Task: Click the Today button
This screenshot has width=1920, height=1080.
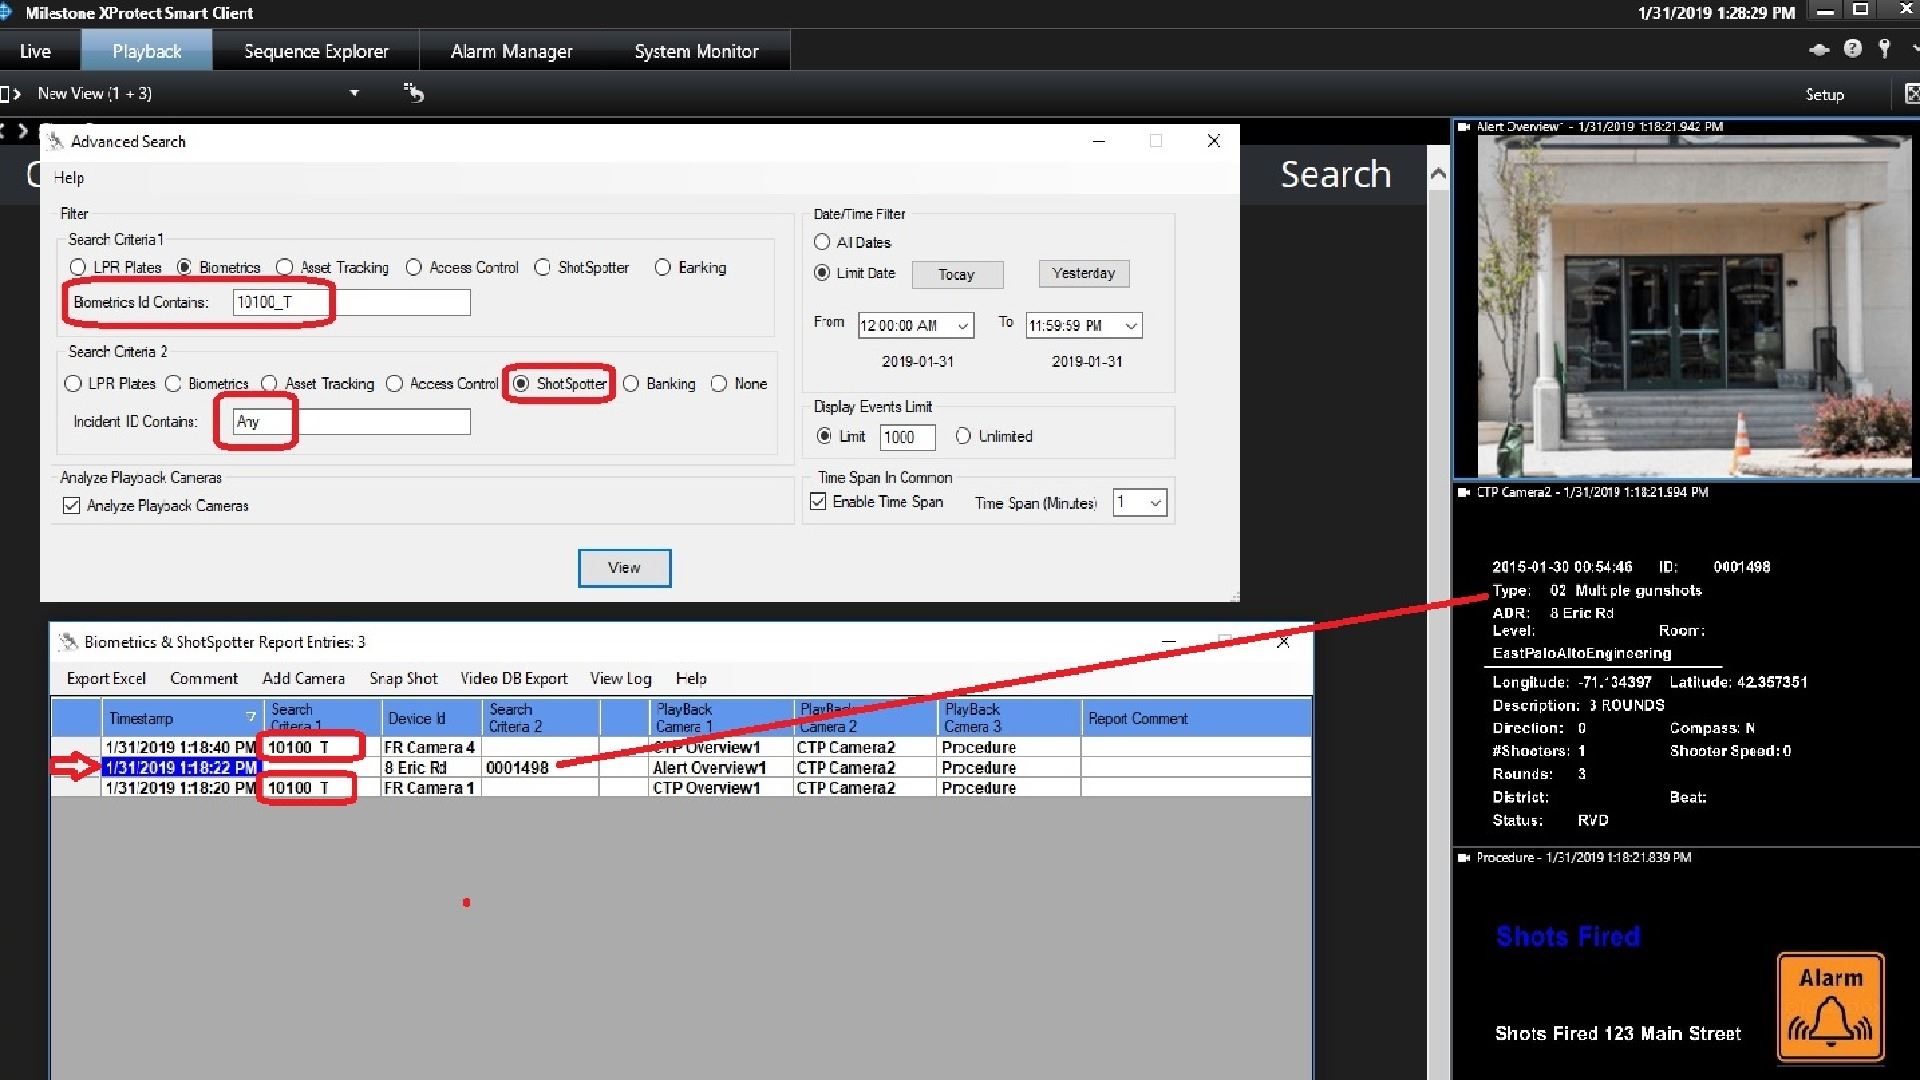Action: [957, 274]
